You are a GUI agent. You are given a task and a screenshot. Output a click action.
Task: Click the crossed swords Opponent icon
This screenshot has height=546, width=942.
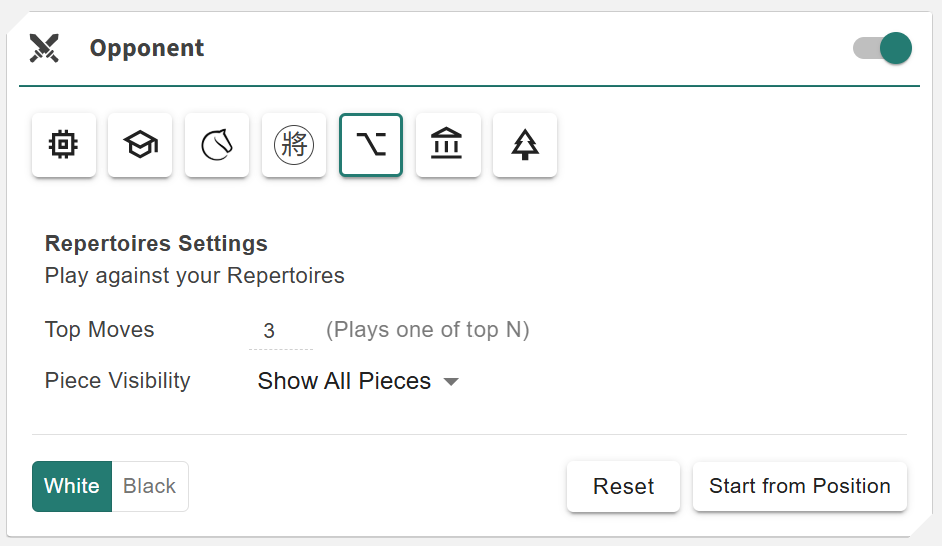(x=44, y=48)
